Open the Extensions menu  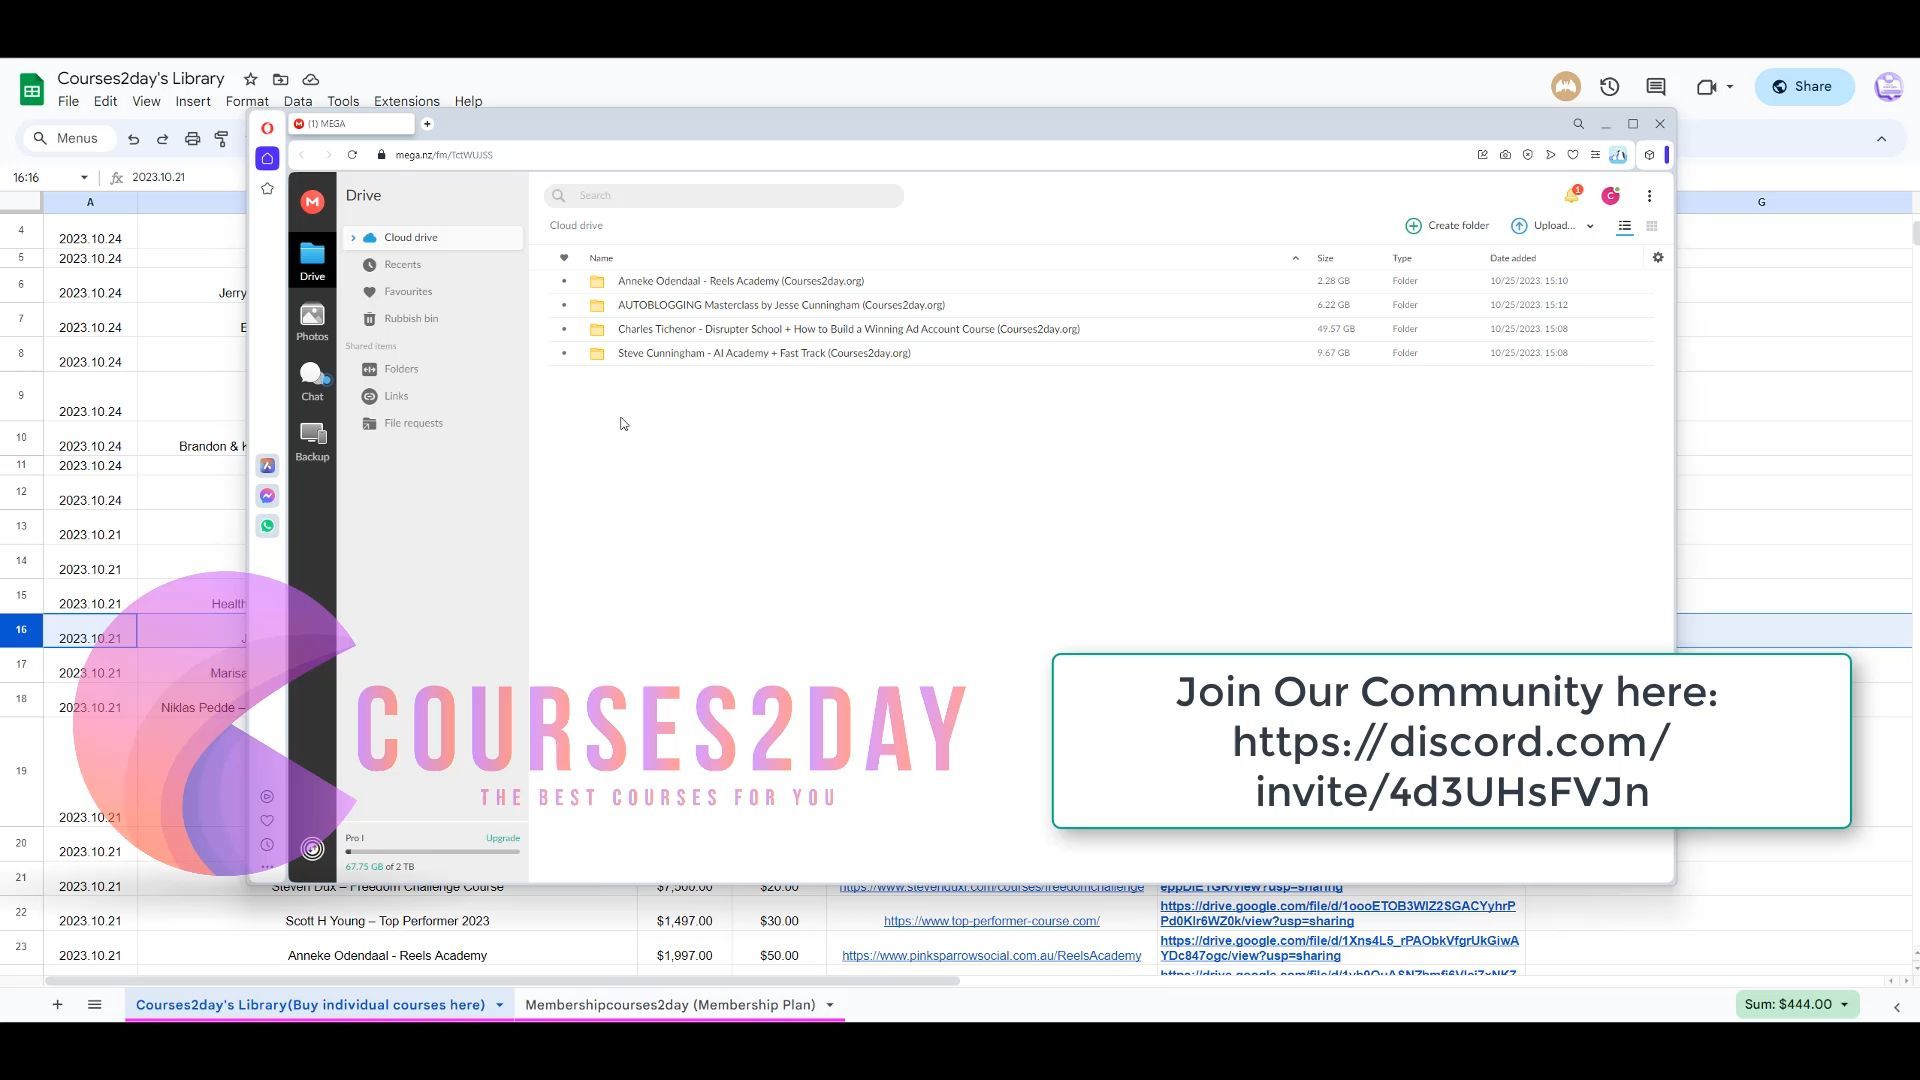406,101
